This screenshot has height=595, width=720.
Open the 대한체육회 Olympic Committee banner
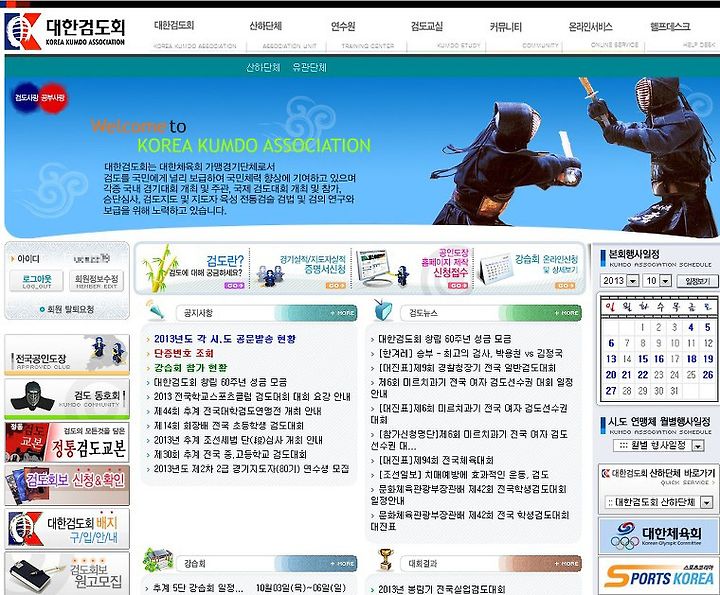click(x=658, y=536)
